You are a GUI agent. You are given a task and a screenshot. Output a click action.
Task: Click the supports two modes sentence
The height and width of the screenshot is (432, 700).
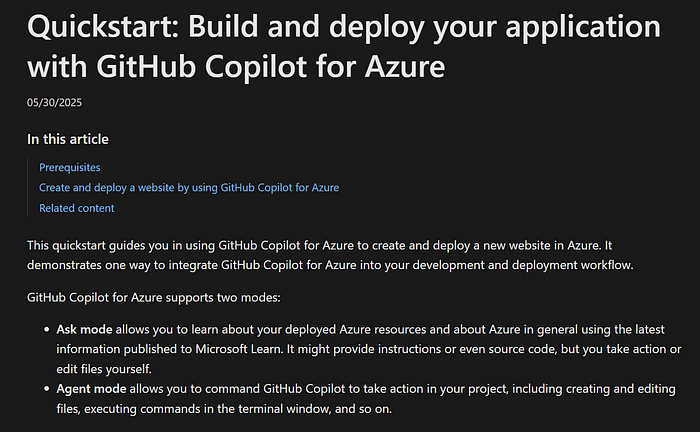[154, 297]
